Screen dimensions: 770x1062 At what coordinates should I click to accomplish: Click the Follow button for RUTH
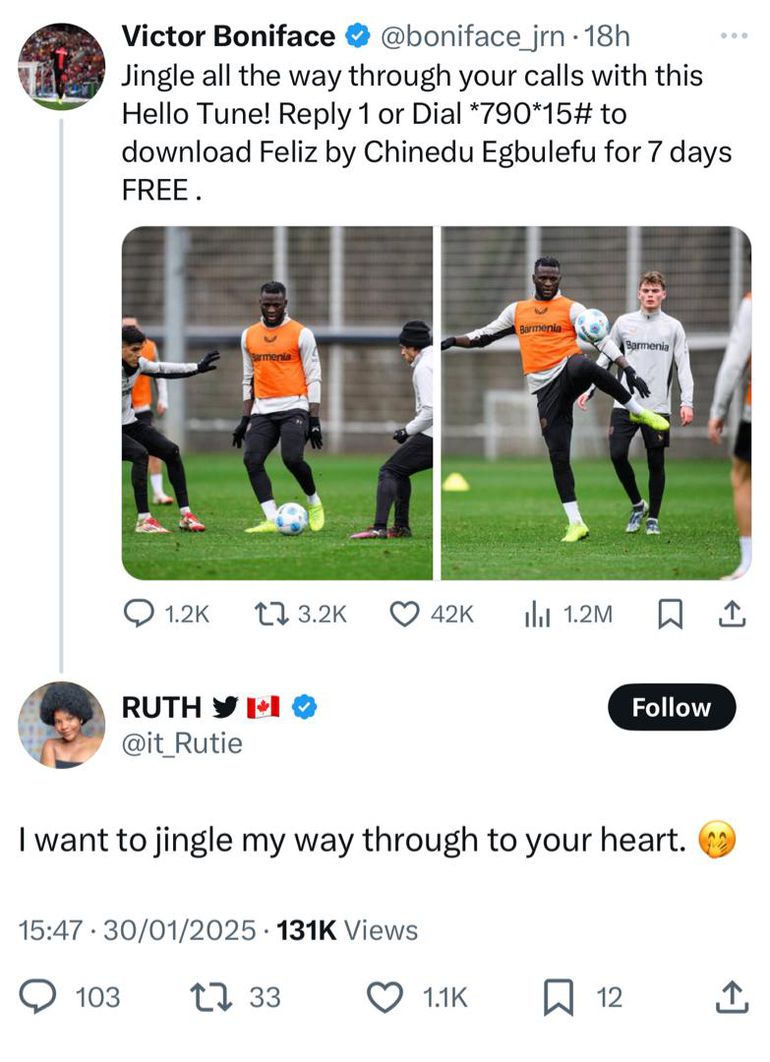point(671,708)
